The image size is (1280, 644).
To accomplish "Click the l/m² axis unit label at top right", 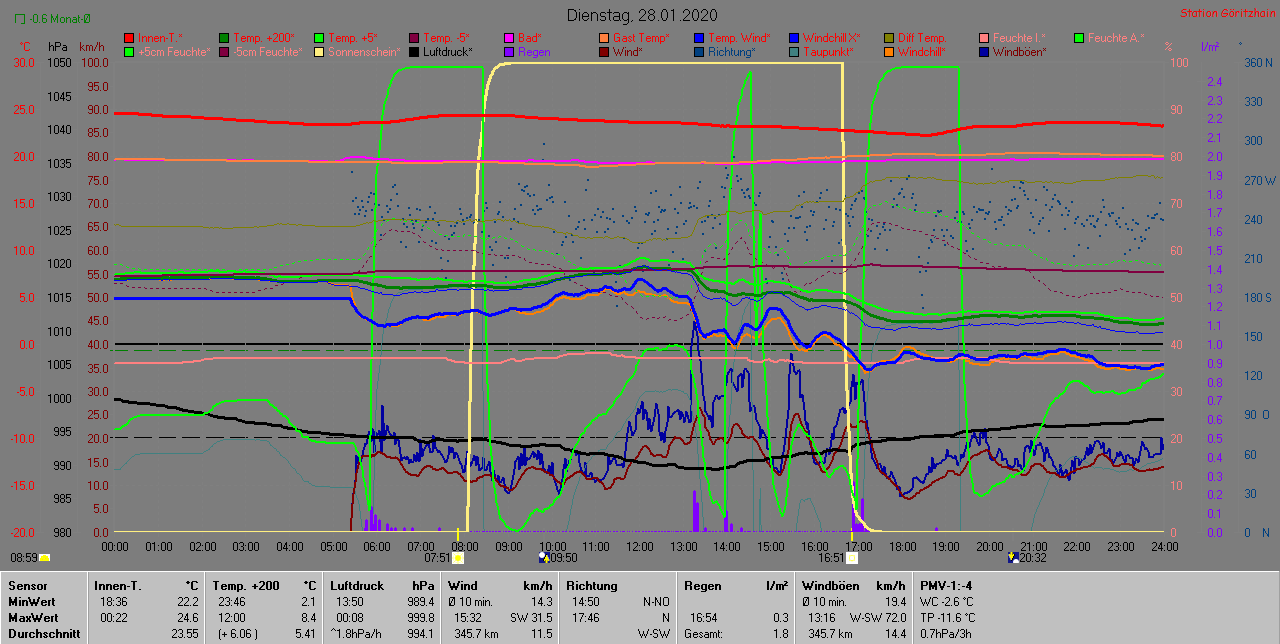I will coord(1209,47).
